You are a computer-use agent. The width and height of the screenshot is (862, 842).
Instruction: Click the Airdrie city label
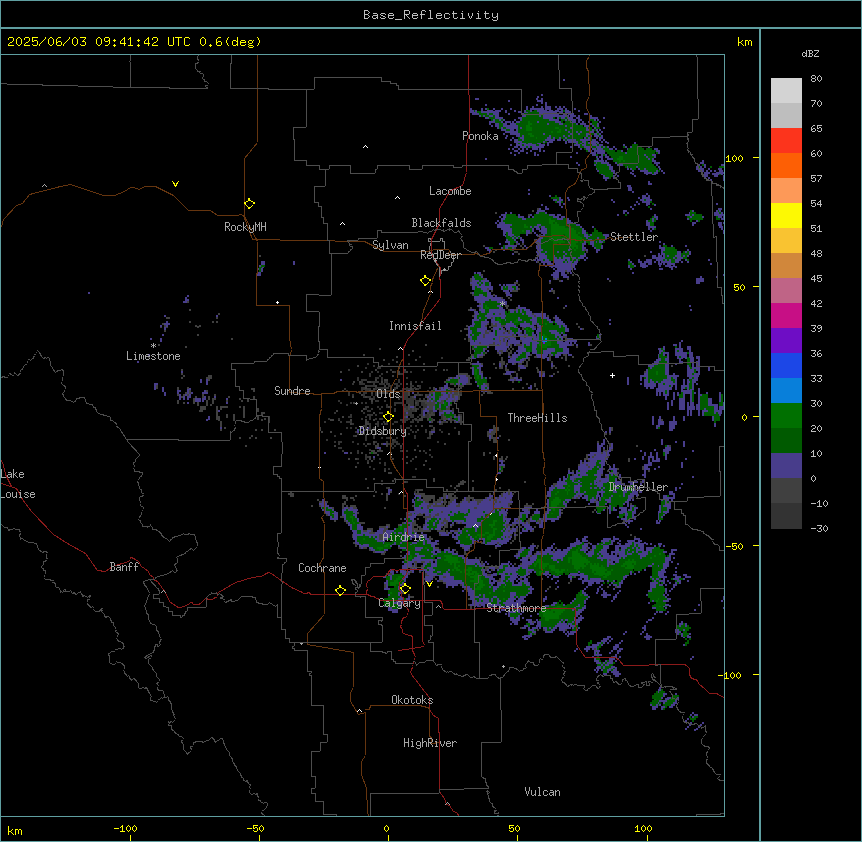click(x=404, y=537)
